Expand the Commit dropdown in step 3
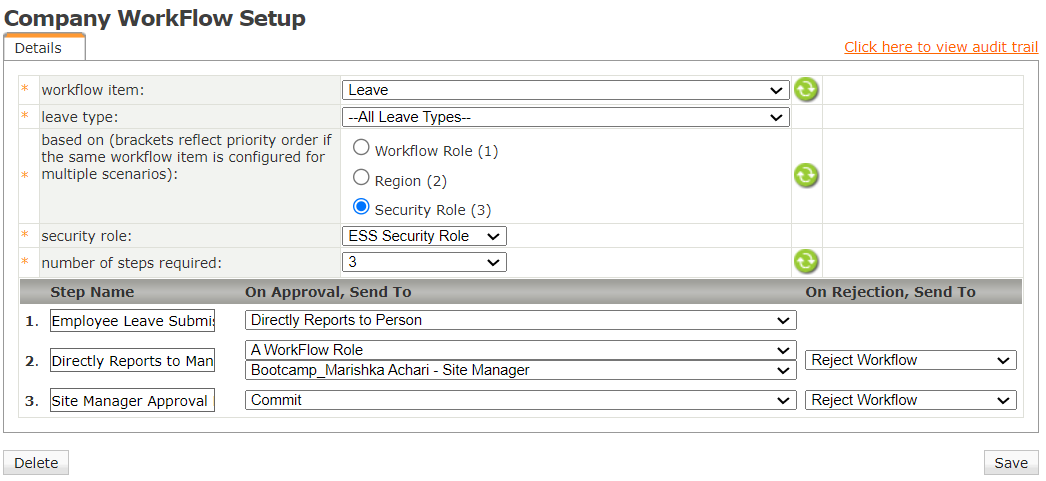This screenshot has width=1046, height=481. pyautogui.click(x=520, y=400)
